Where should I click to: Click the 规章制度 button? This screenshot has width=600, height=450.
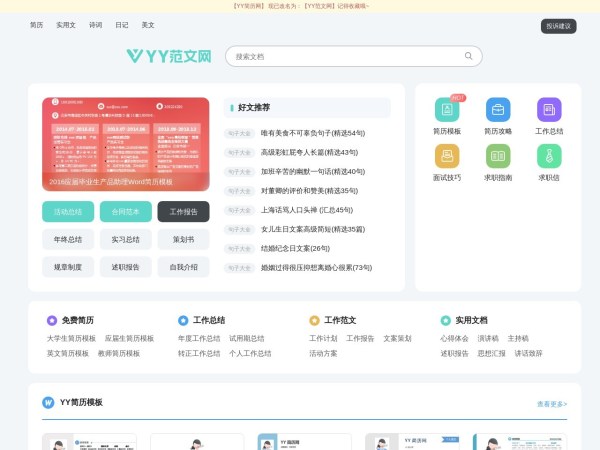(x=68, y=267)
